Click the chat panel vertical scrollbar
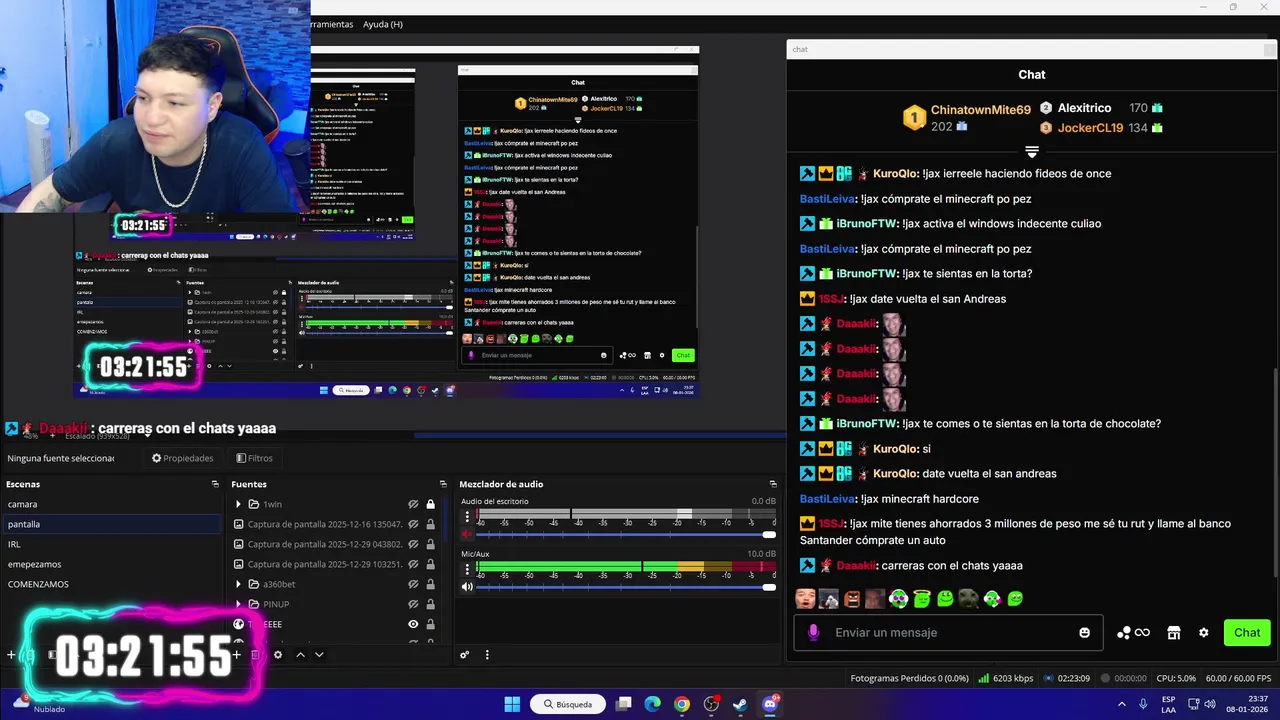 tap(1276, 470)
